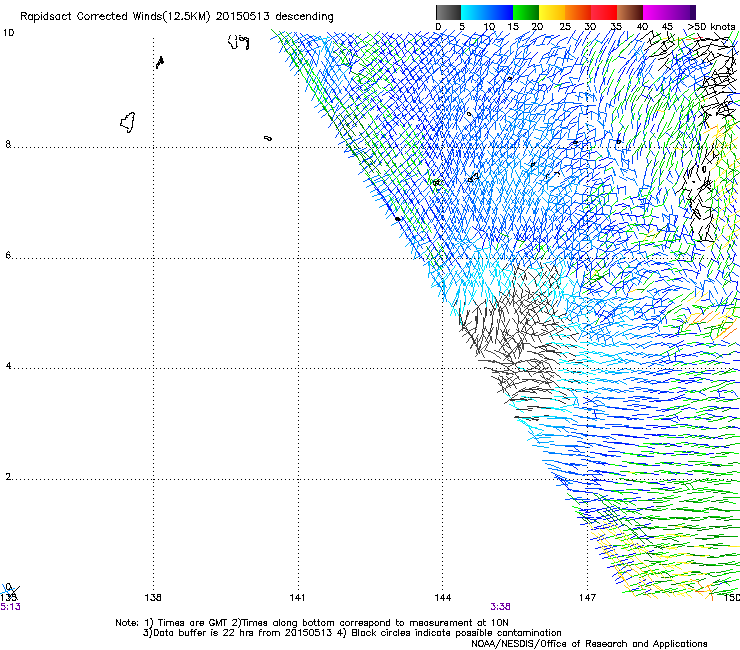Click the latitude label '10'
Viewport: 740px width, 650px height.
[x=8, y=33]
